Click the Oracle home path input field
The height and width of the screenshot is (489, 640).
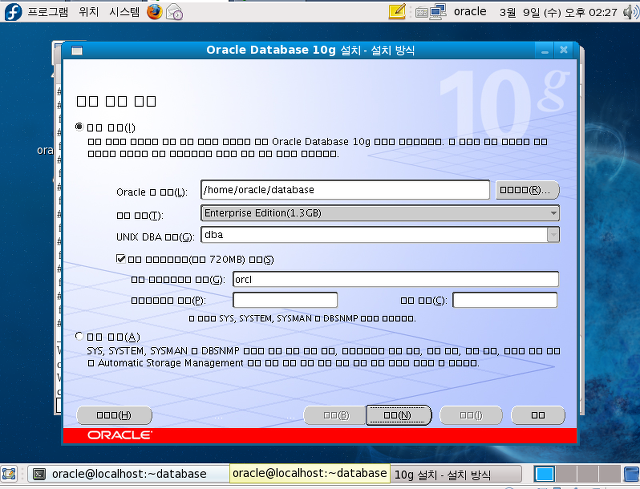point(345,190)
